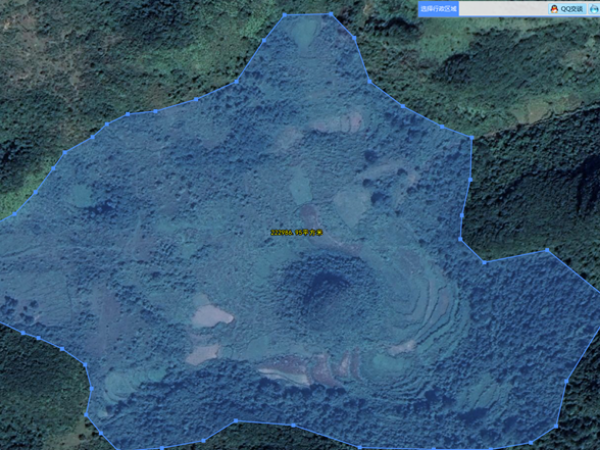
Task: Click the dark circular sinkhole in the polygon
Action: pos(323,285)
